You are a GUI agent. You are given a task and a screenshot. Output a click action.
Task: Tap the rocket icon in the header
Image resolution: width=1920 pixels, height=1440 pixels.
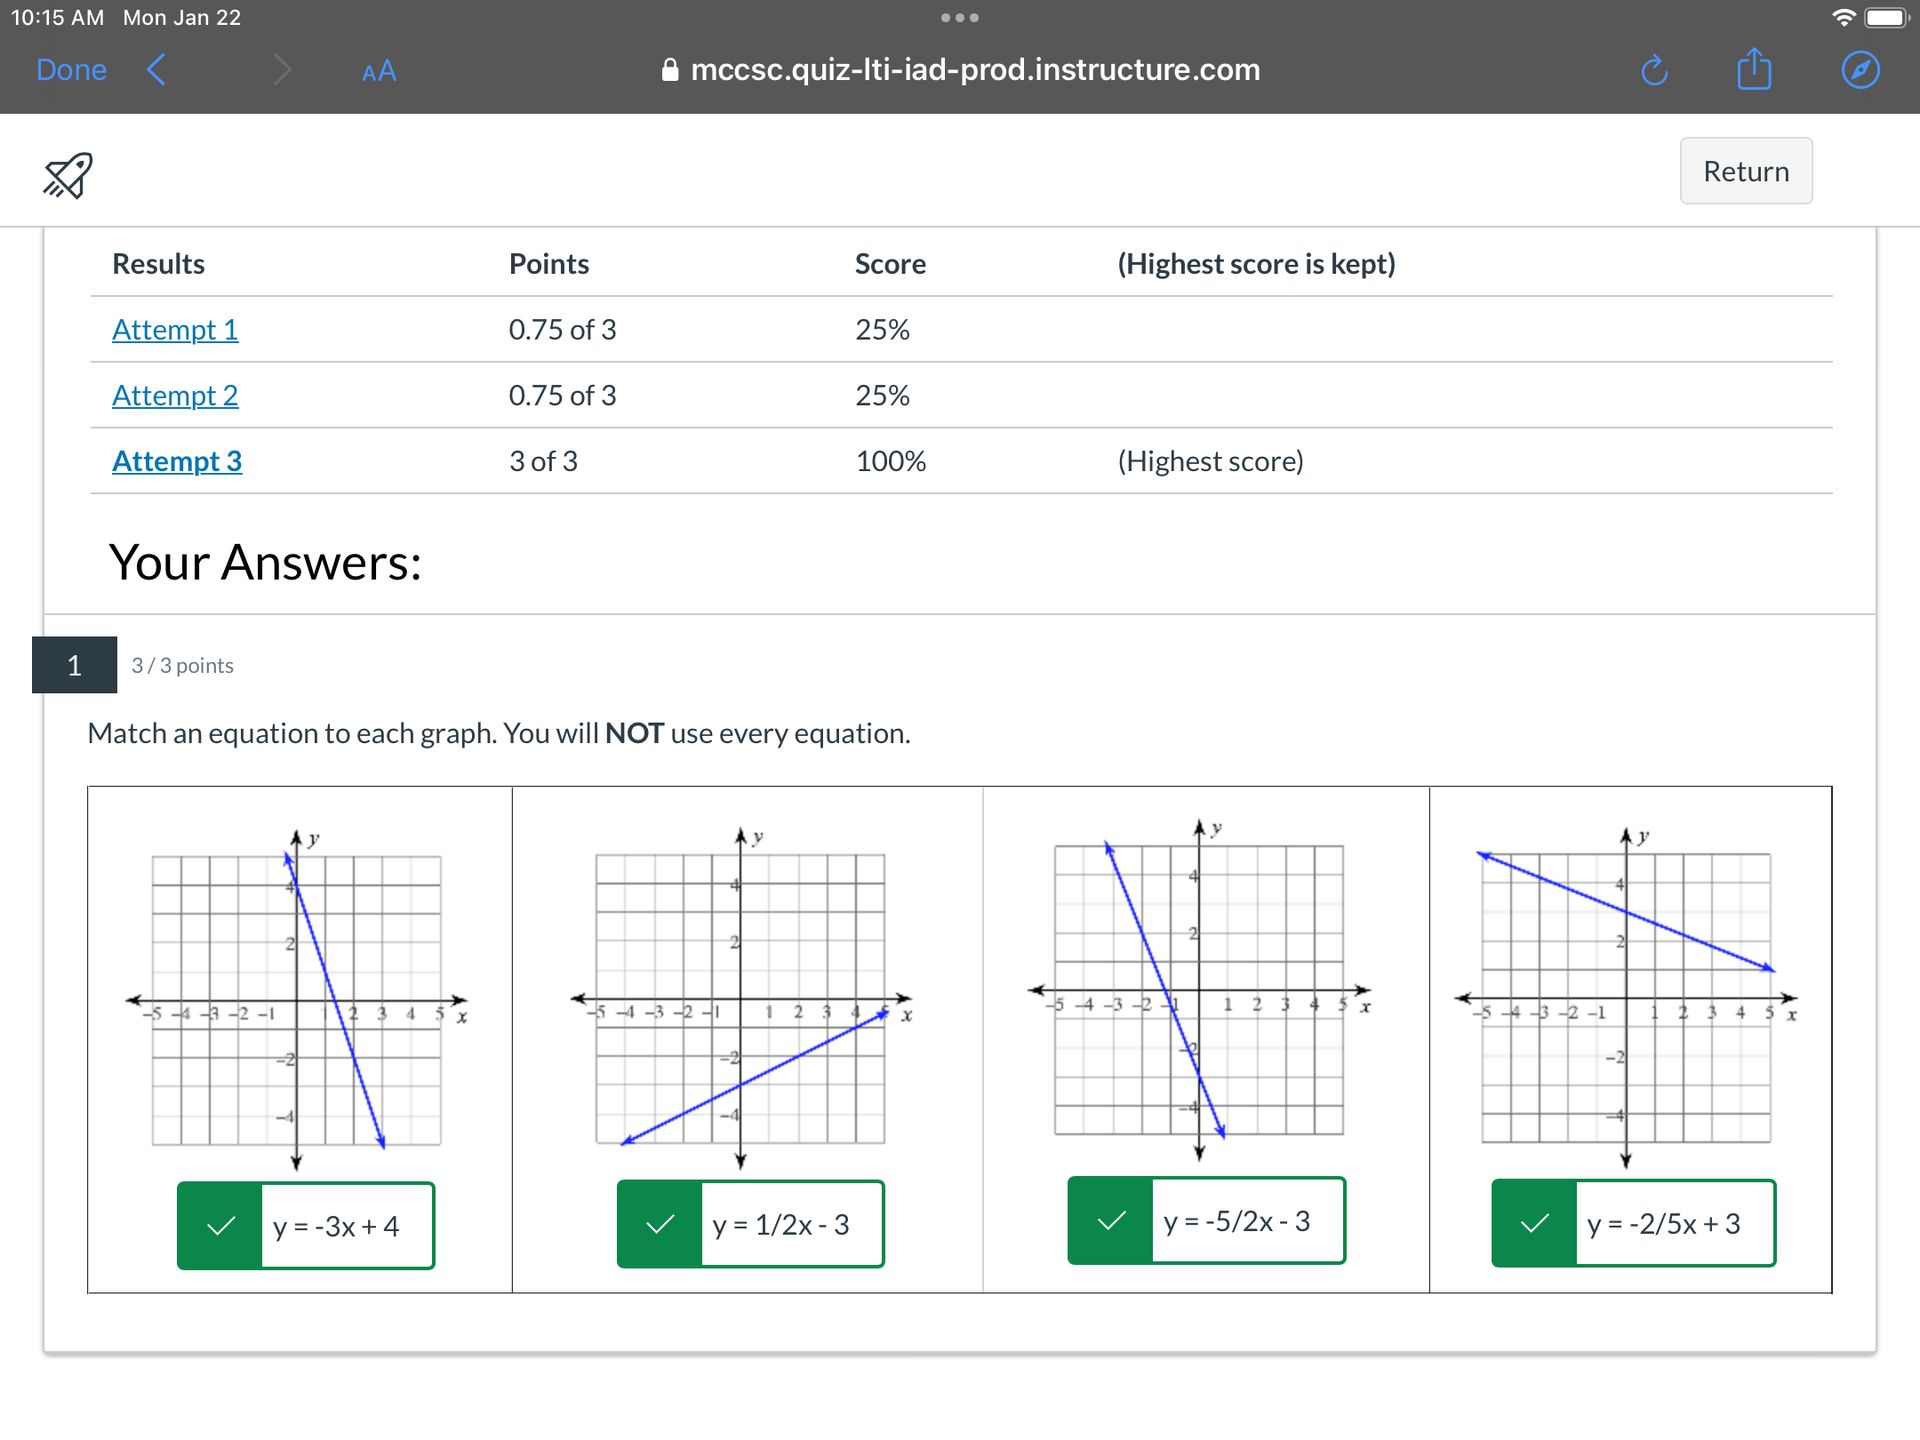pyautogui.click(x=67, y=176)
